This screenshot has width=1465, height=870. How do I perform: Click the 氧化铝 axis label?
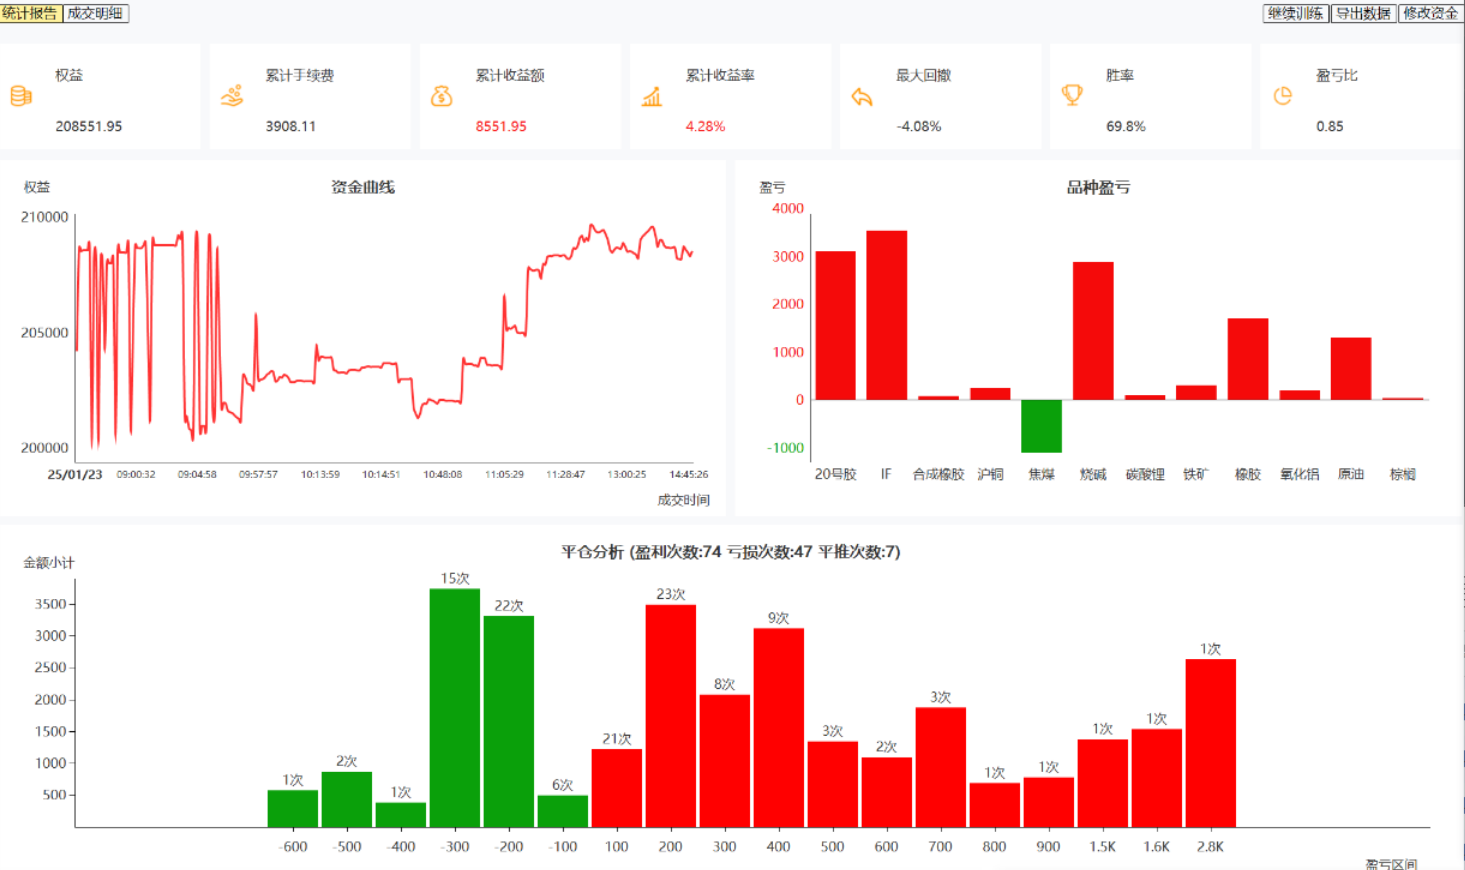1299,474
